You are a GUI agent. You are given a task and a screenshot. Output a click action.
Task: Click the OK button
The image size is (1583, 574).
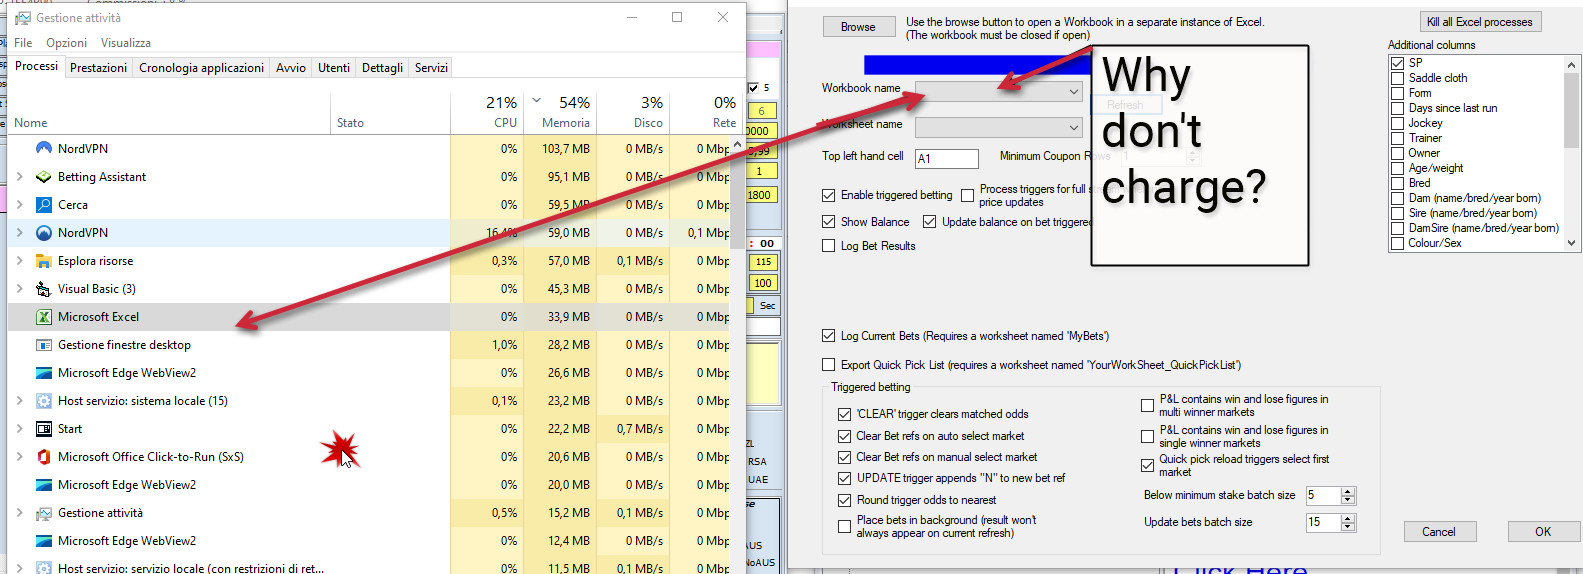1543,532
